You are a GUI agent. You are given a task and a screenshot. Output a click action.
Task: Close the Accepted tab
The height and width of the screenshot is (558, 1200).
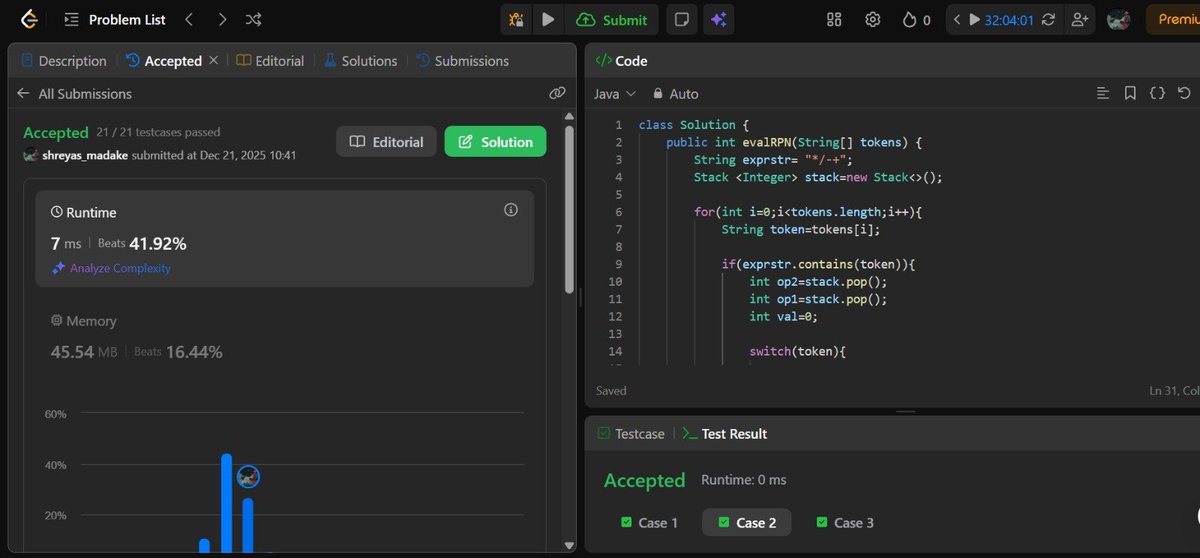click(x=213, y=61)
